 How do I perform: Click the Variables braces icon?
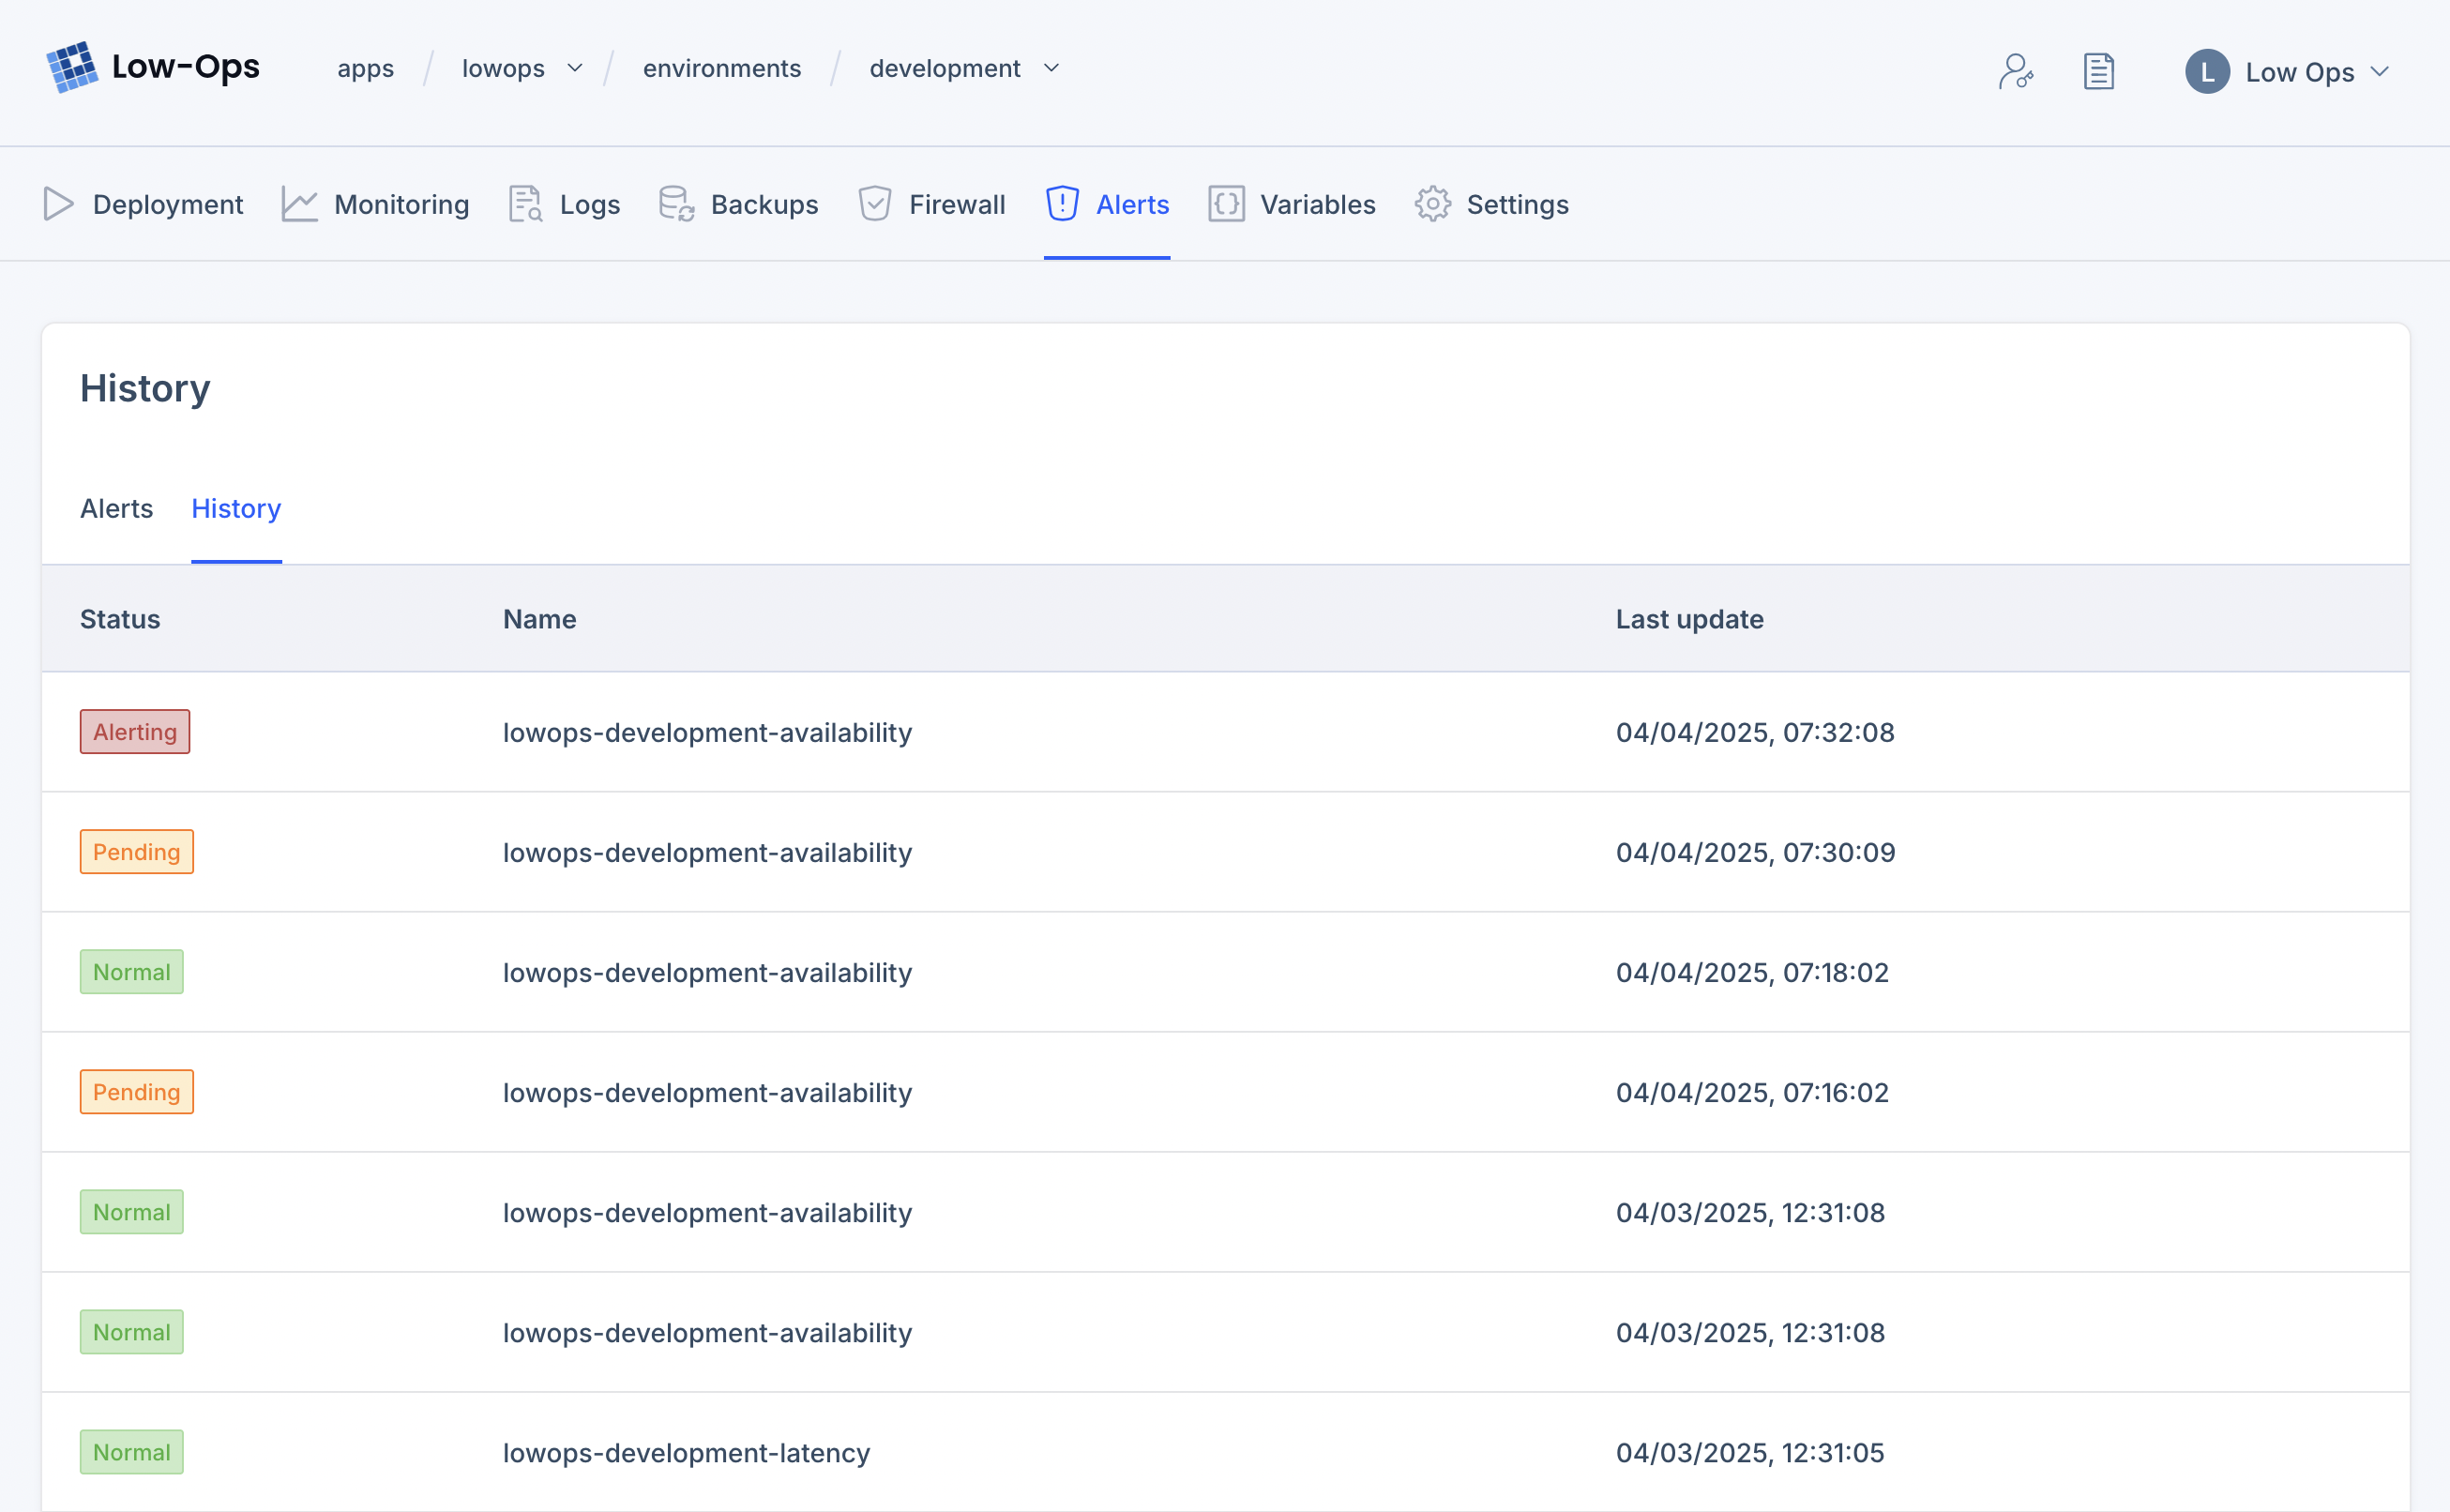[x=1226, y=204]
